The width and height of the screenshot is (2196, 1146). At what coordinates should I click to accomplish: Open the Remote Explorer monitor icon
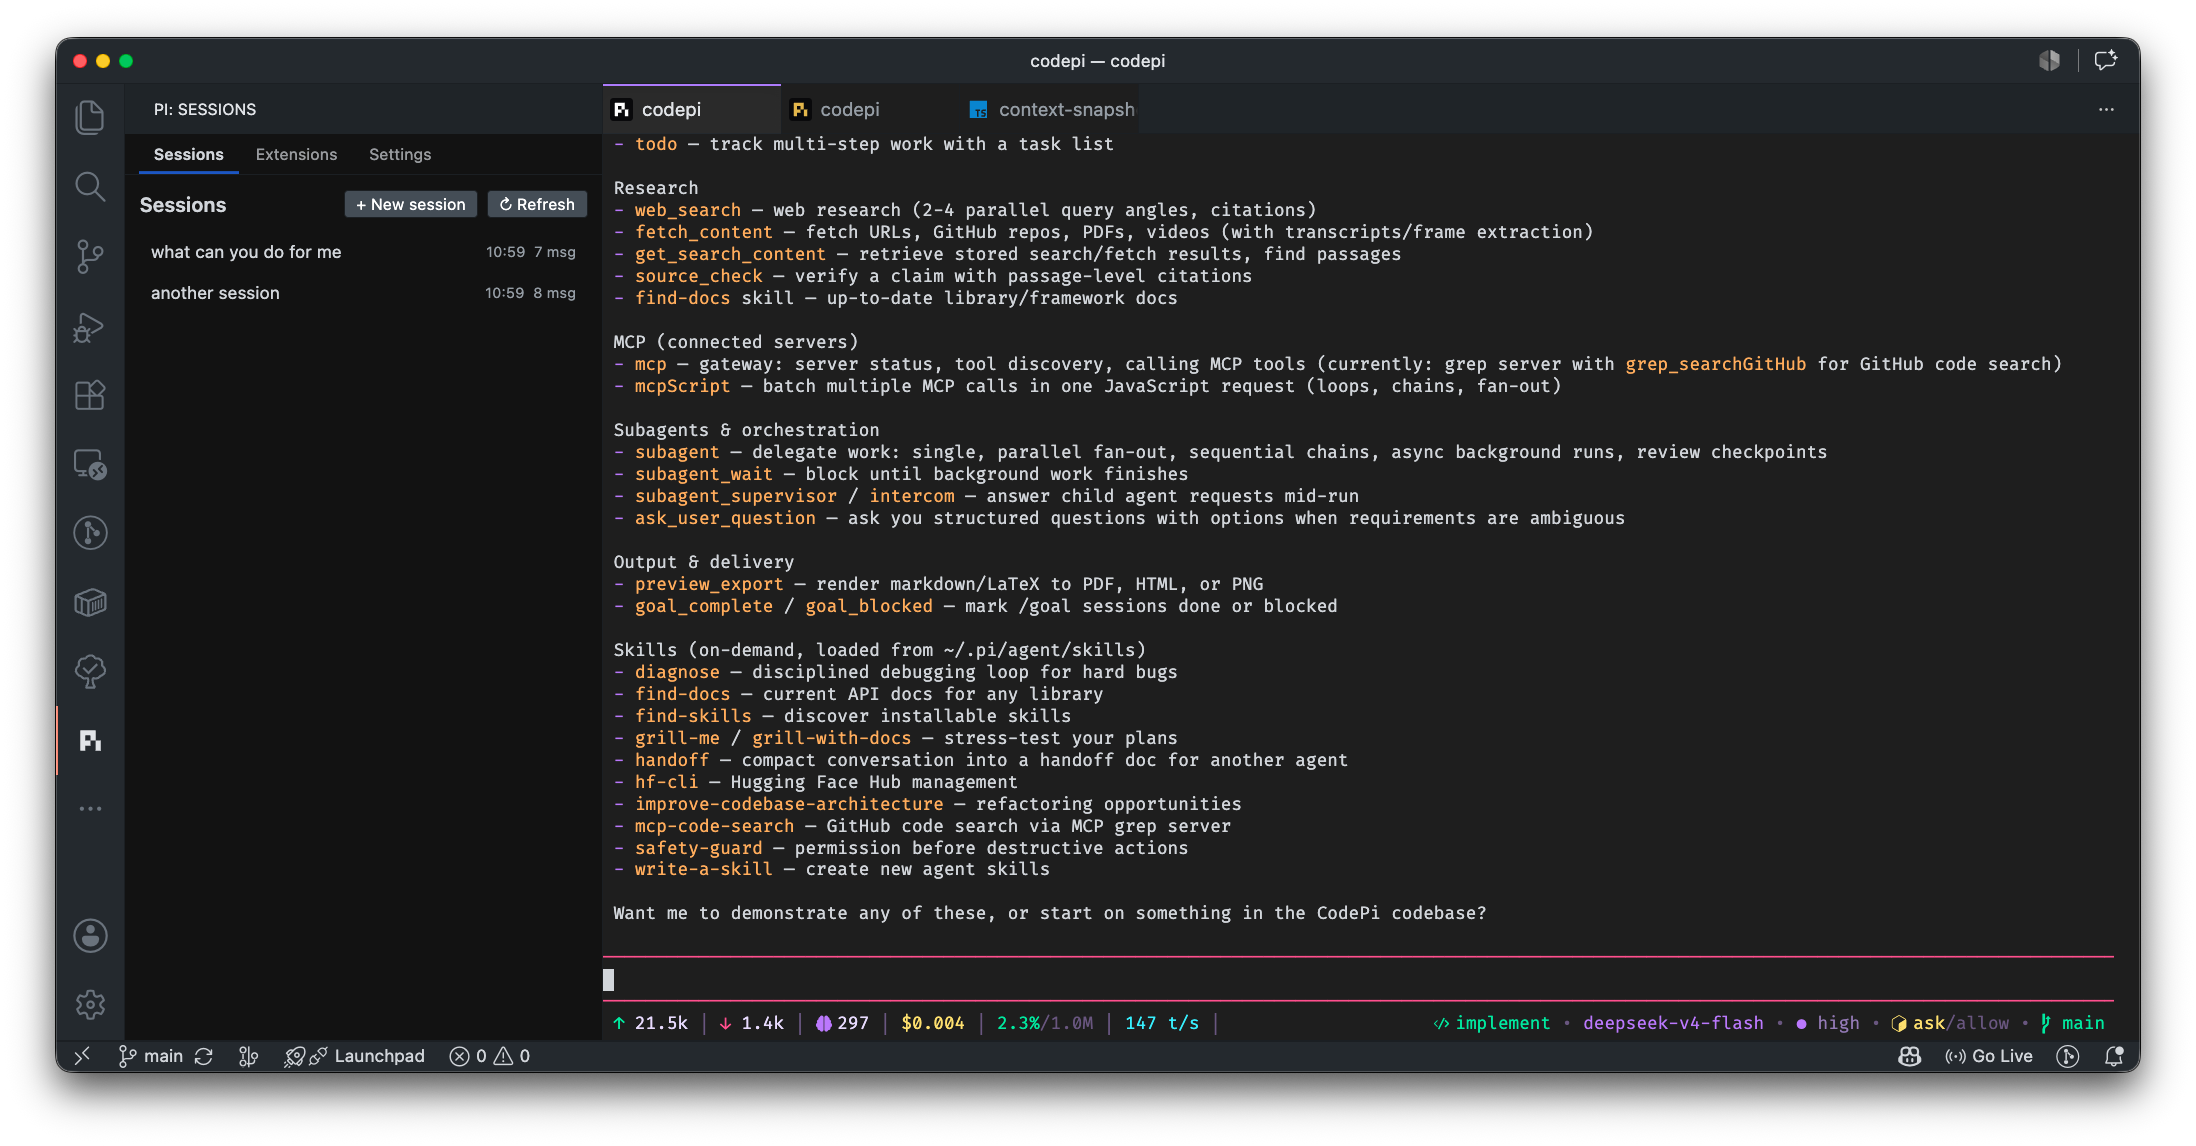pyautogui.click(x=90, y=464)
